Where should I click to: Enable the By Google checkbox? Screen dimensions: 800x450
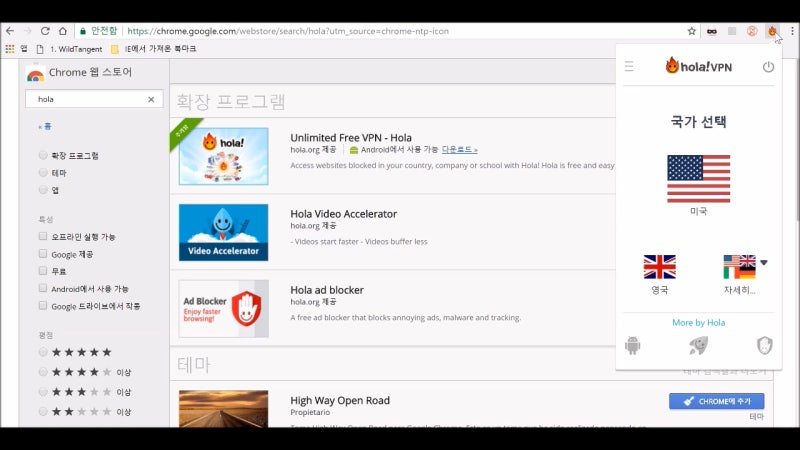coord(43,254)
